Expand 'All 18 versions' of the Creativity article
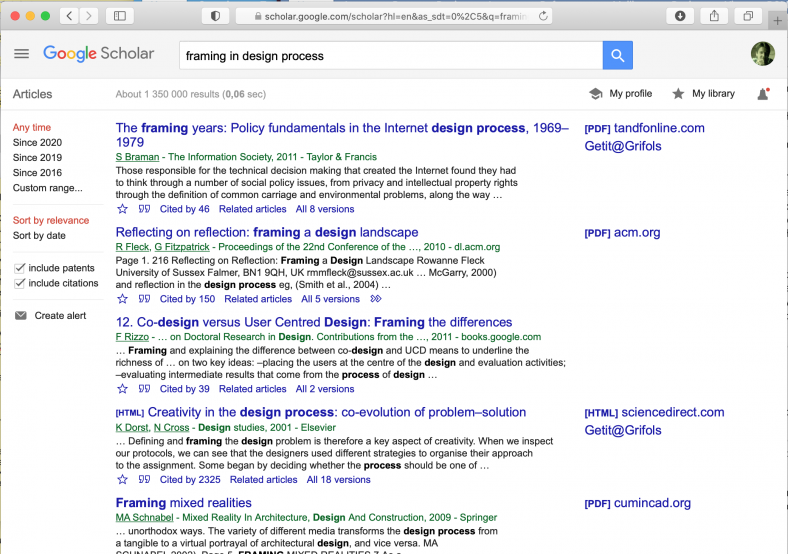 339,479
